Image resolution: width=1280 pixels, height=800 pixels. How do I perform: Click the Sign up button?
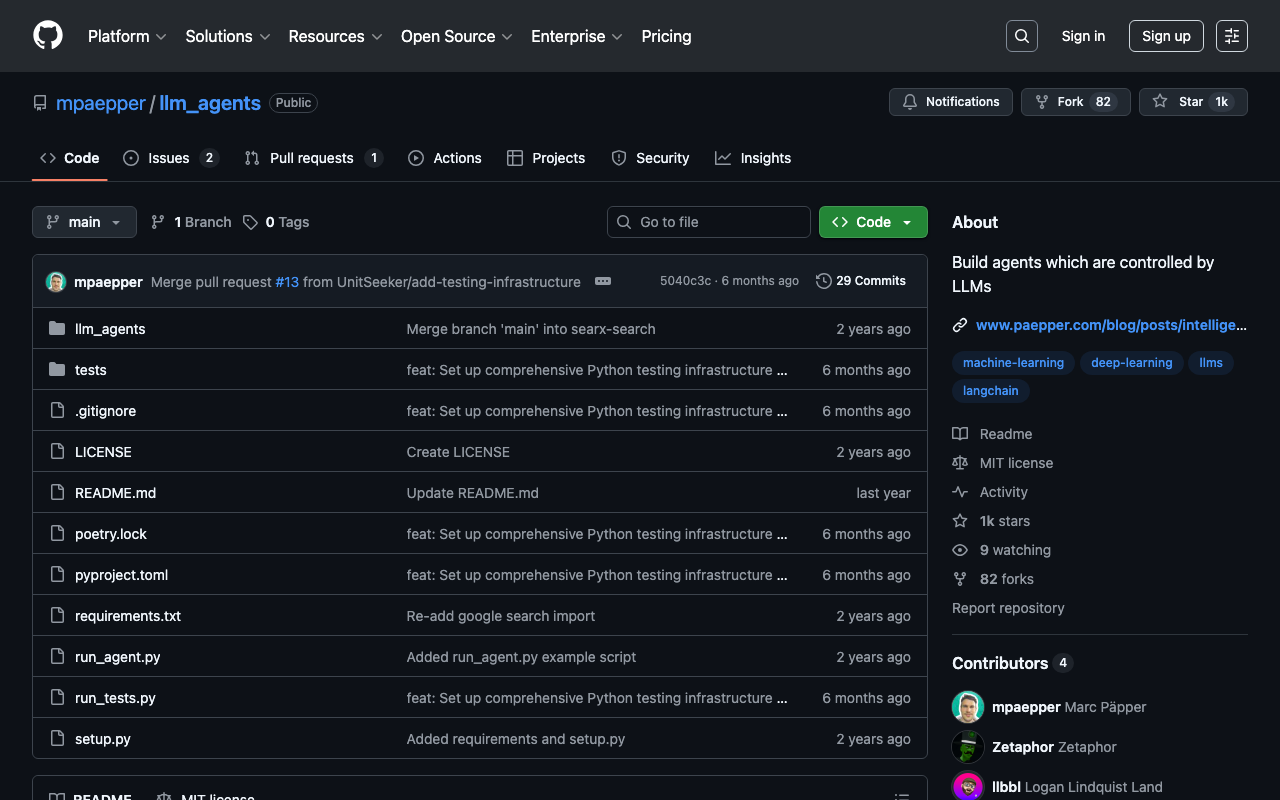click(x=1166, y=36)
